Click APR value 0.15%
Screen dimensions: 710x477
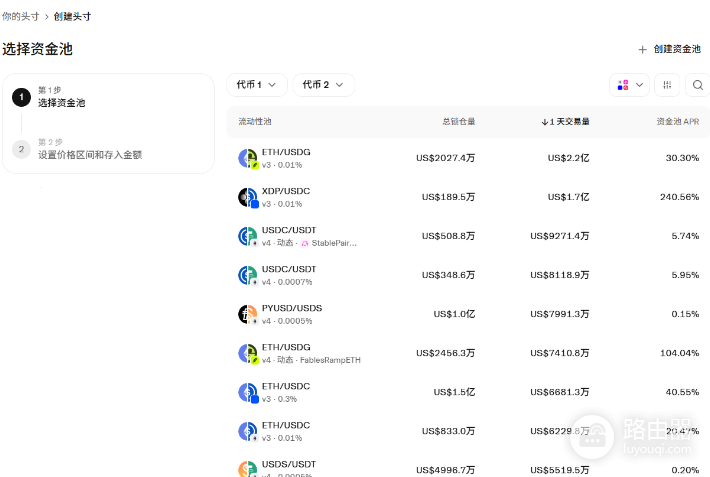(x=685, y=314)
